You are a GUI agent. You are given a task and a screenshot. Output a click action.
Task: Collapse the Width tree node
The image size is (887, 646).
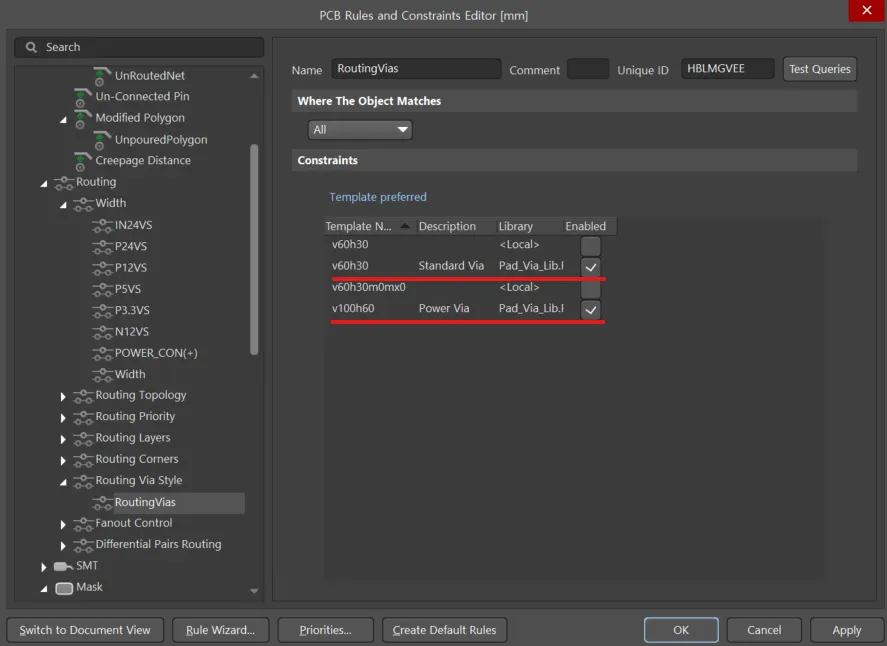63,205
